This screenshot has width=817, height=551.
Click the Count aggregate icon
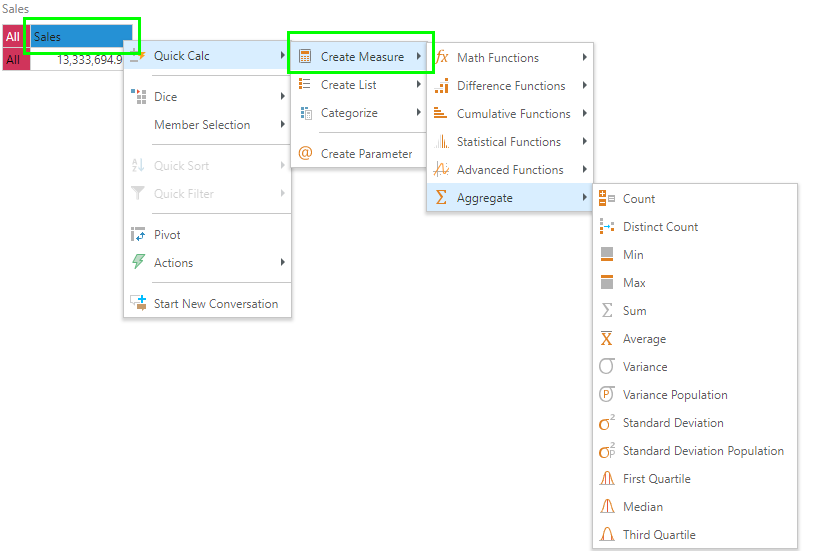[x=607, y=199]
